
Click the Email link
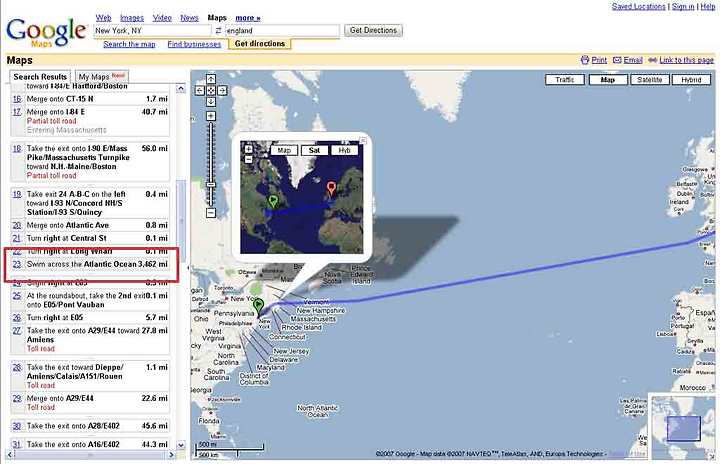tap(633, 60)
